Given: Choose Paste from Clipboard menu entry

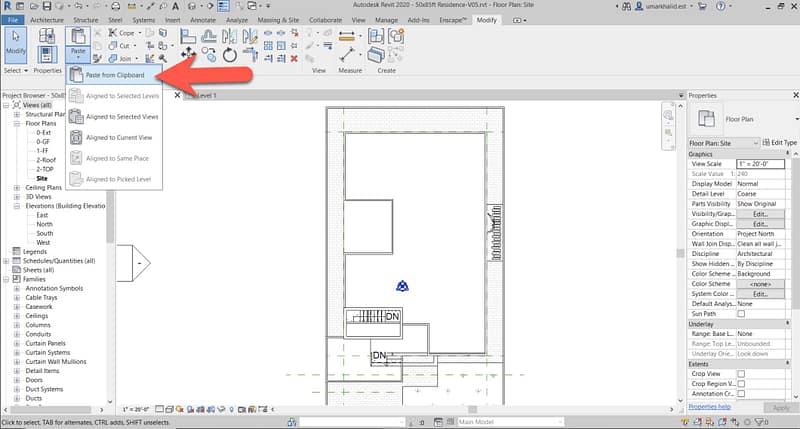Looking at the screenshot, I should pyautogui.click(x=114, y=75).
